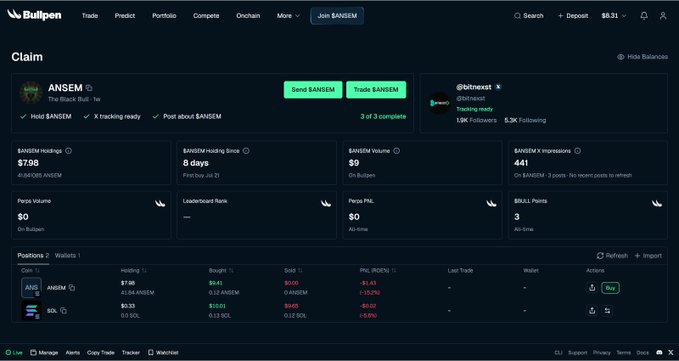Open Privacy footer link
The width and height of the screenshot is (679, 361).
point(602,353)
